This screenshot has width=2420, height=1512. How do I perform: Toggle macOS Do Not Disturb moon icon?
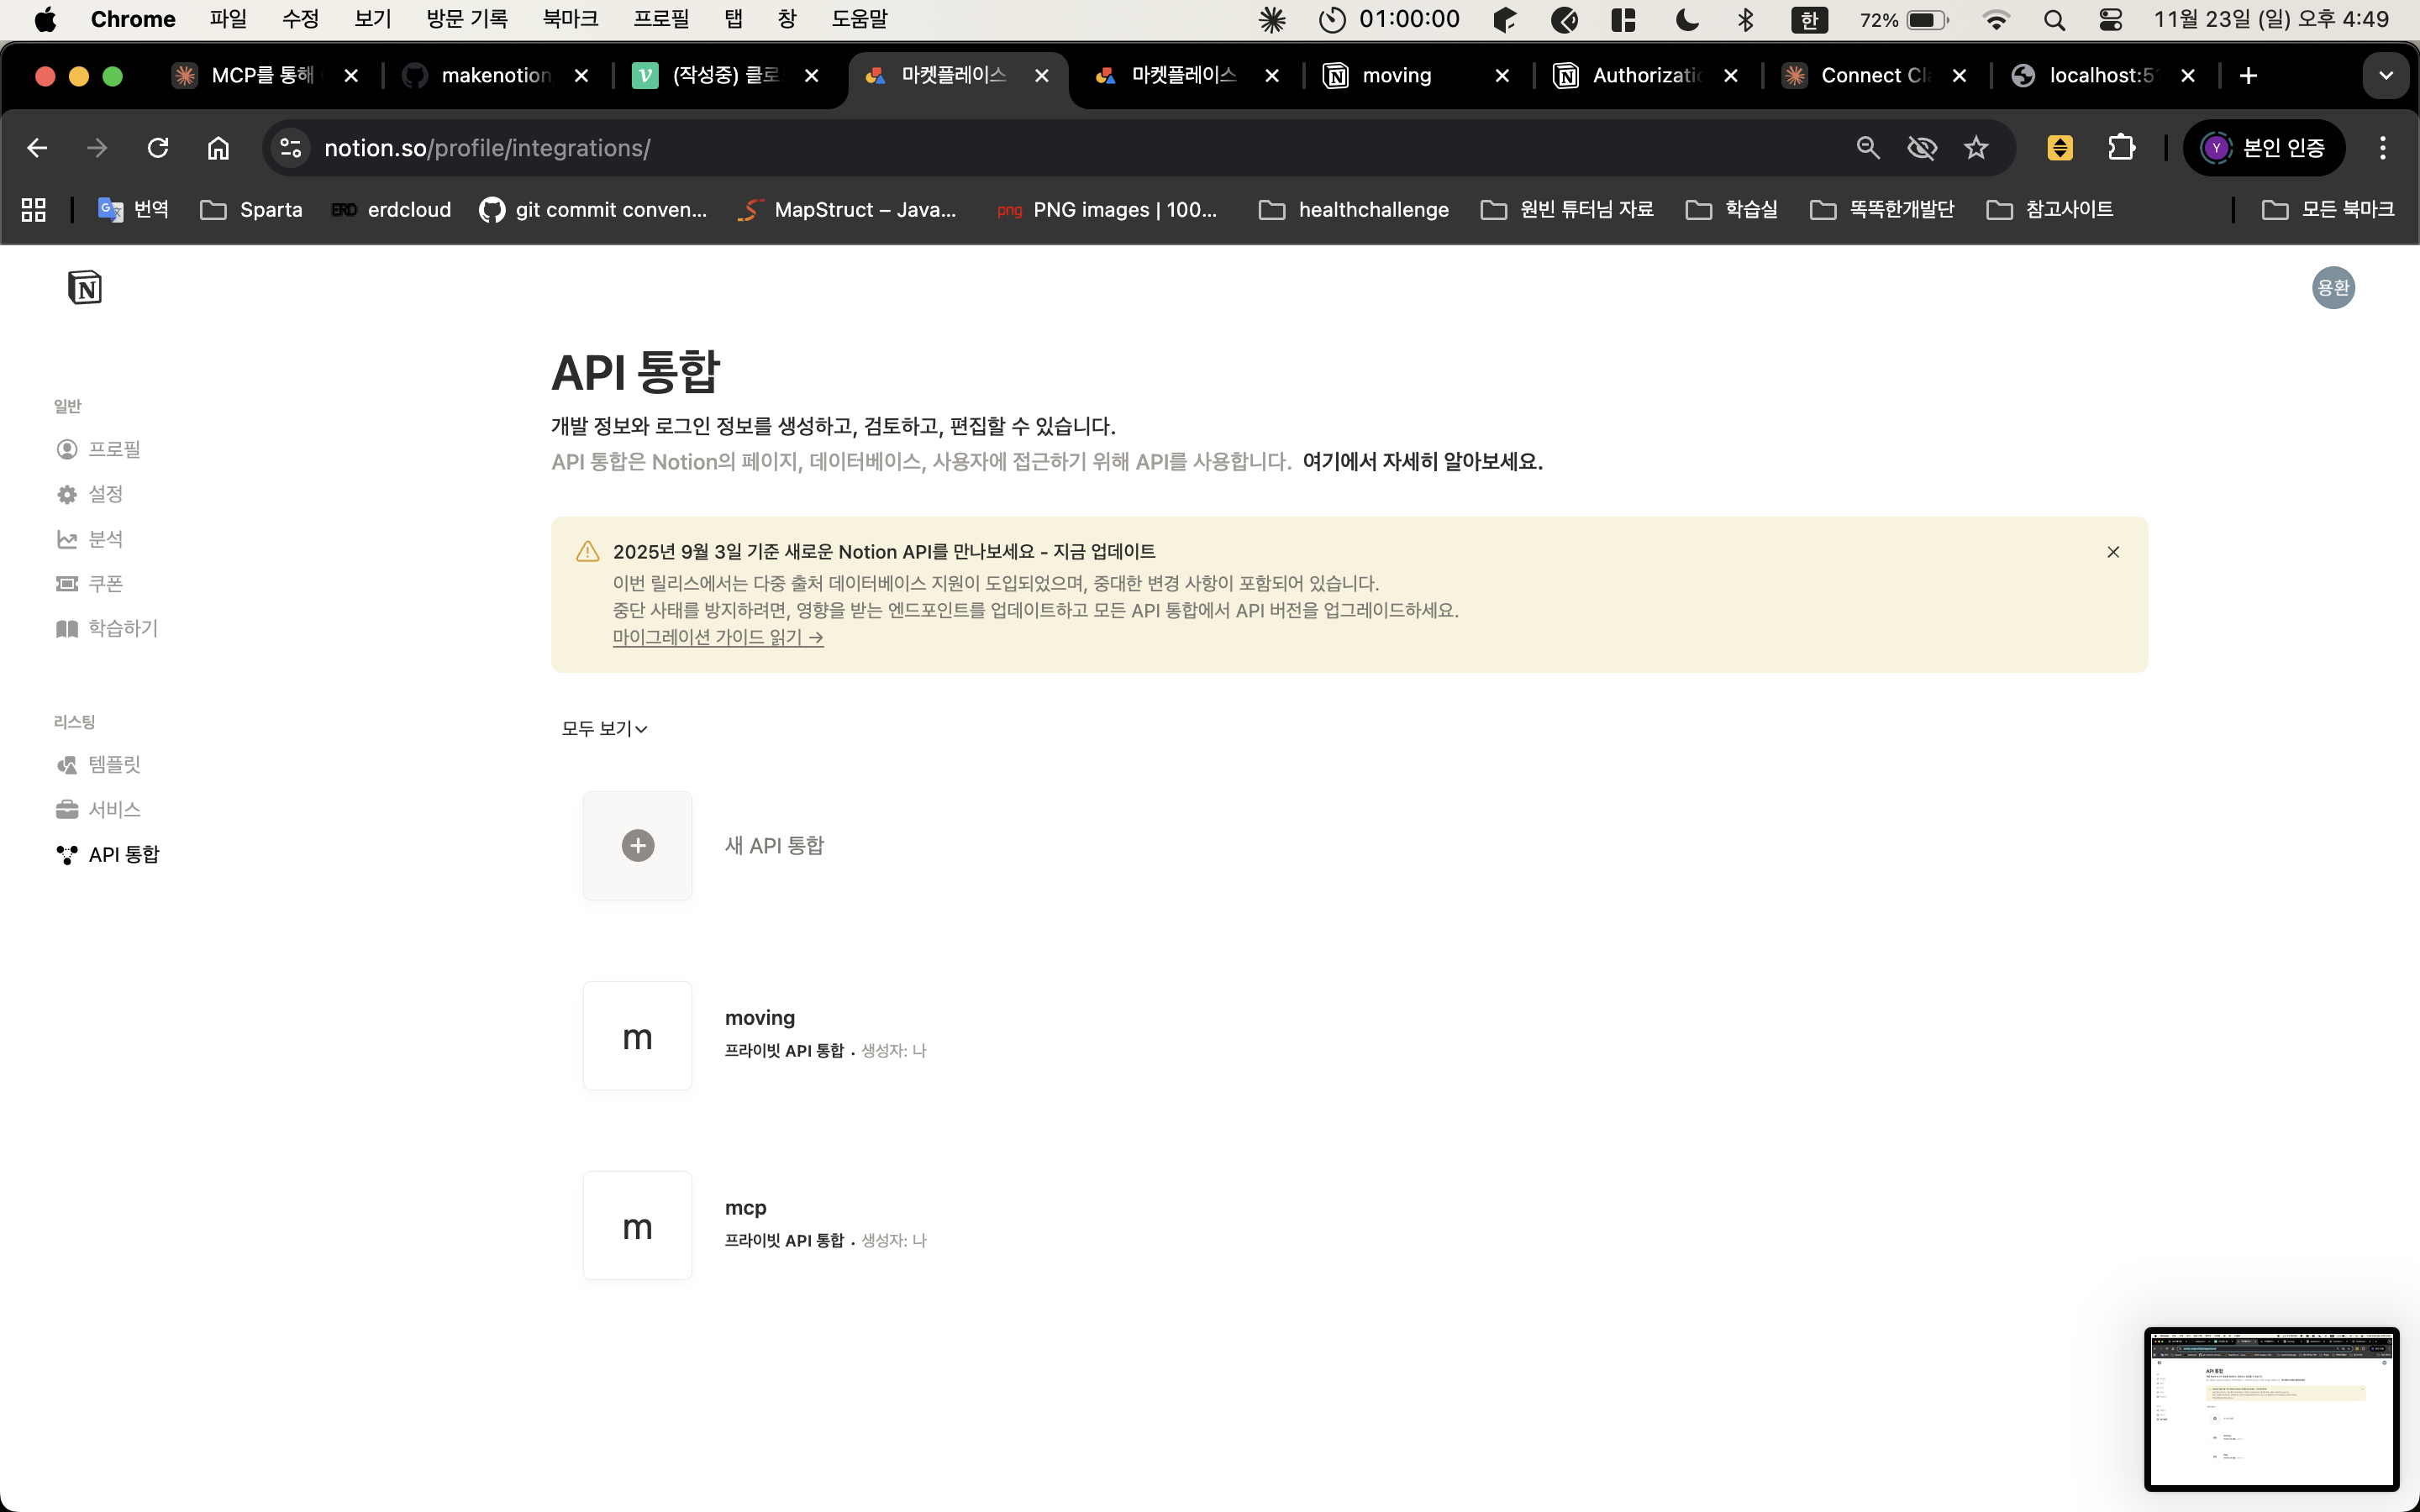pos(1687,19)
